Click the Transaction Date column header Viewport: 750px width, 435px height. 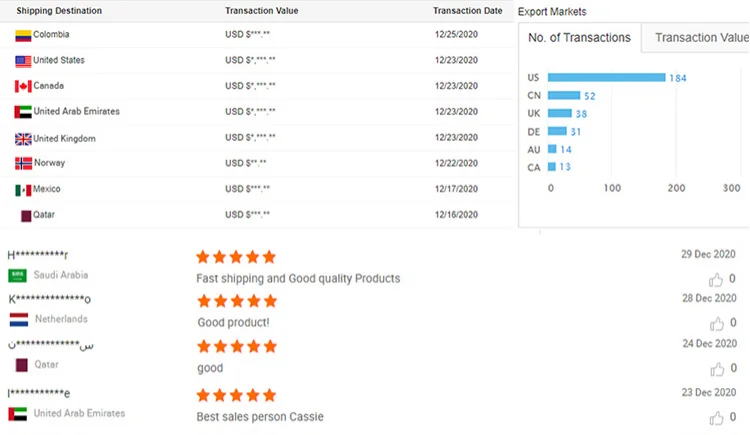pos(467,10)
